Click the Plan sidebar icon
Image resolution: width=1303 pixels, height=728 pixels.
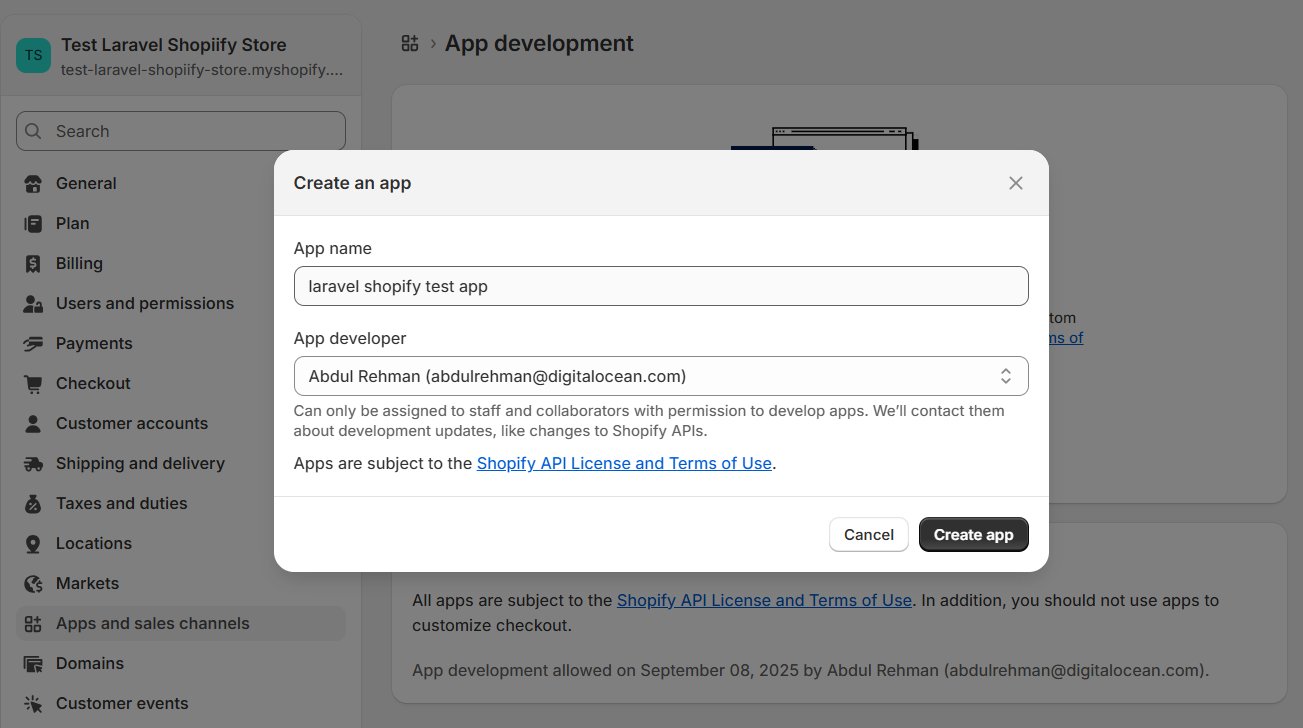point(33,224)
